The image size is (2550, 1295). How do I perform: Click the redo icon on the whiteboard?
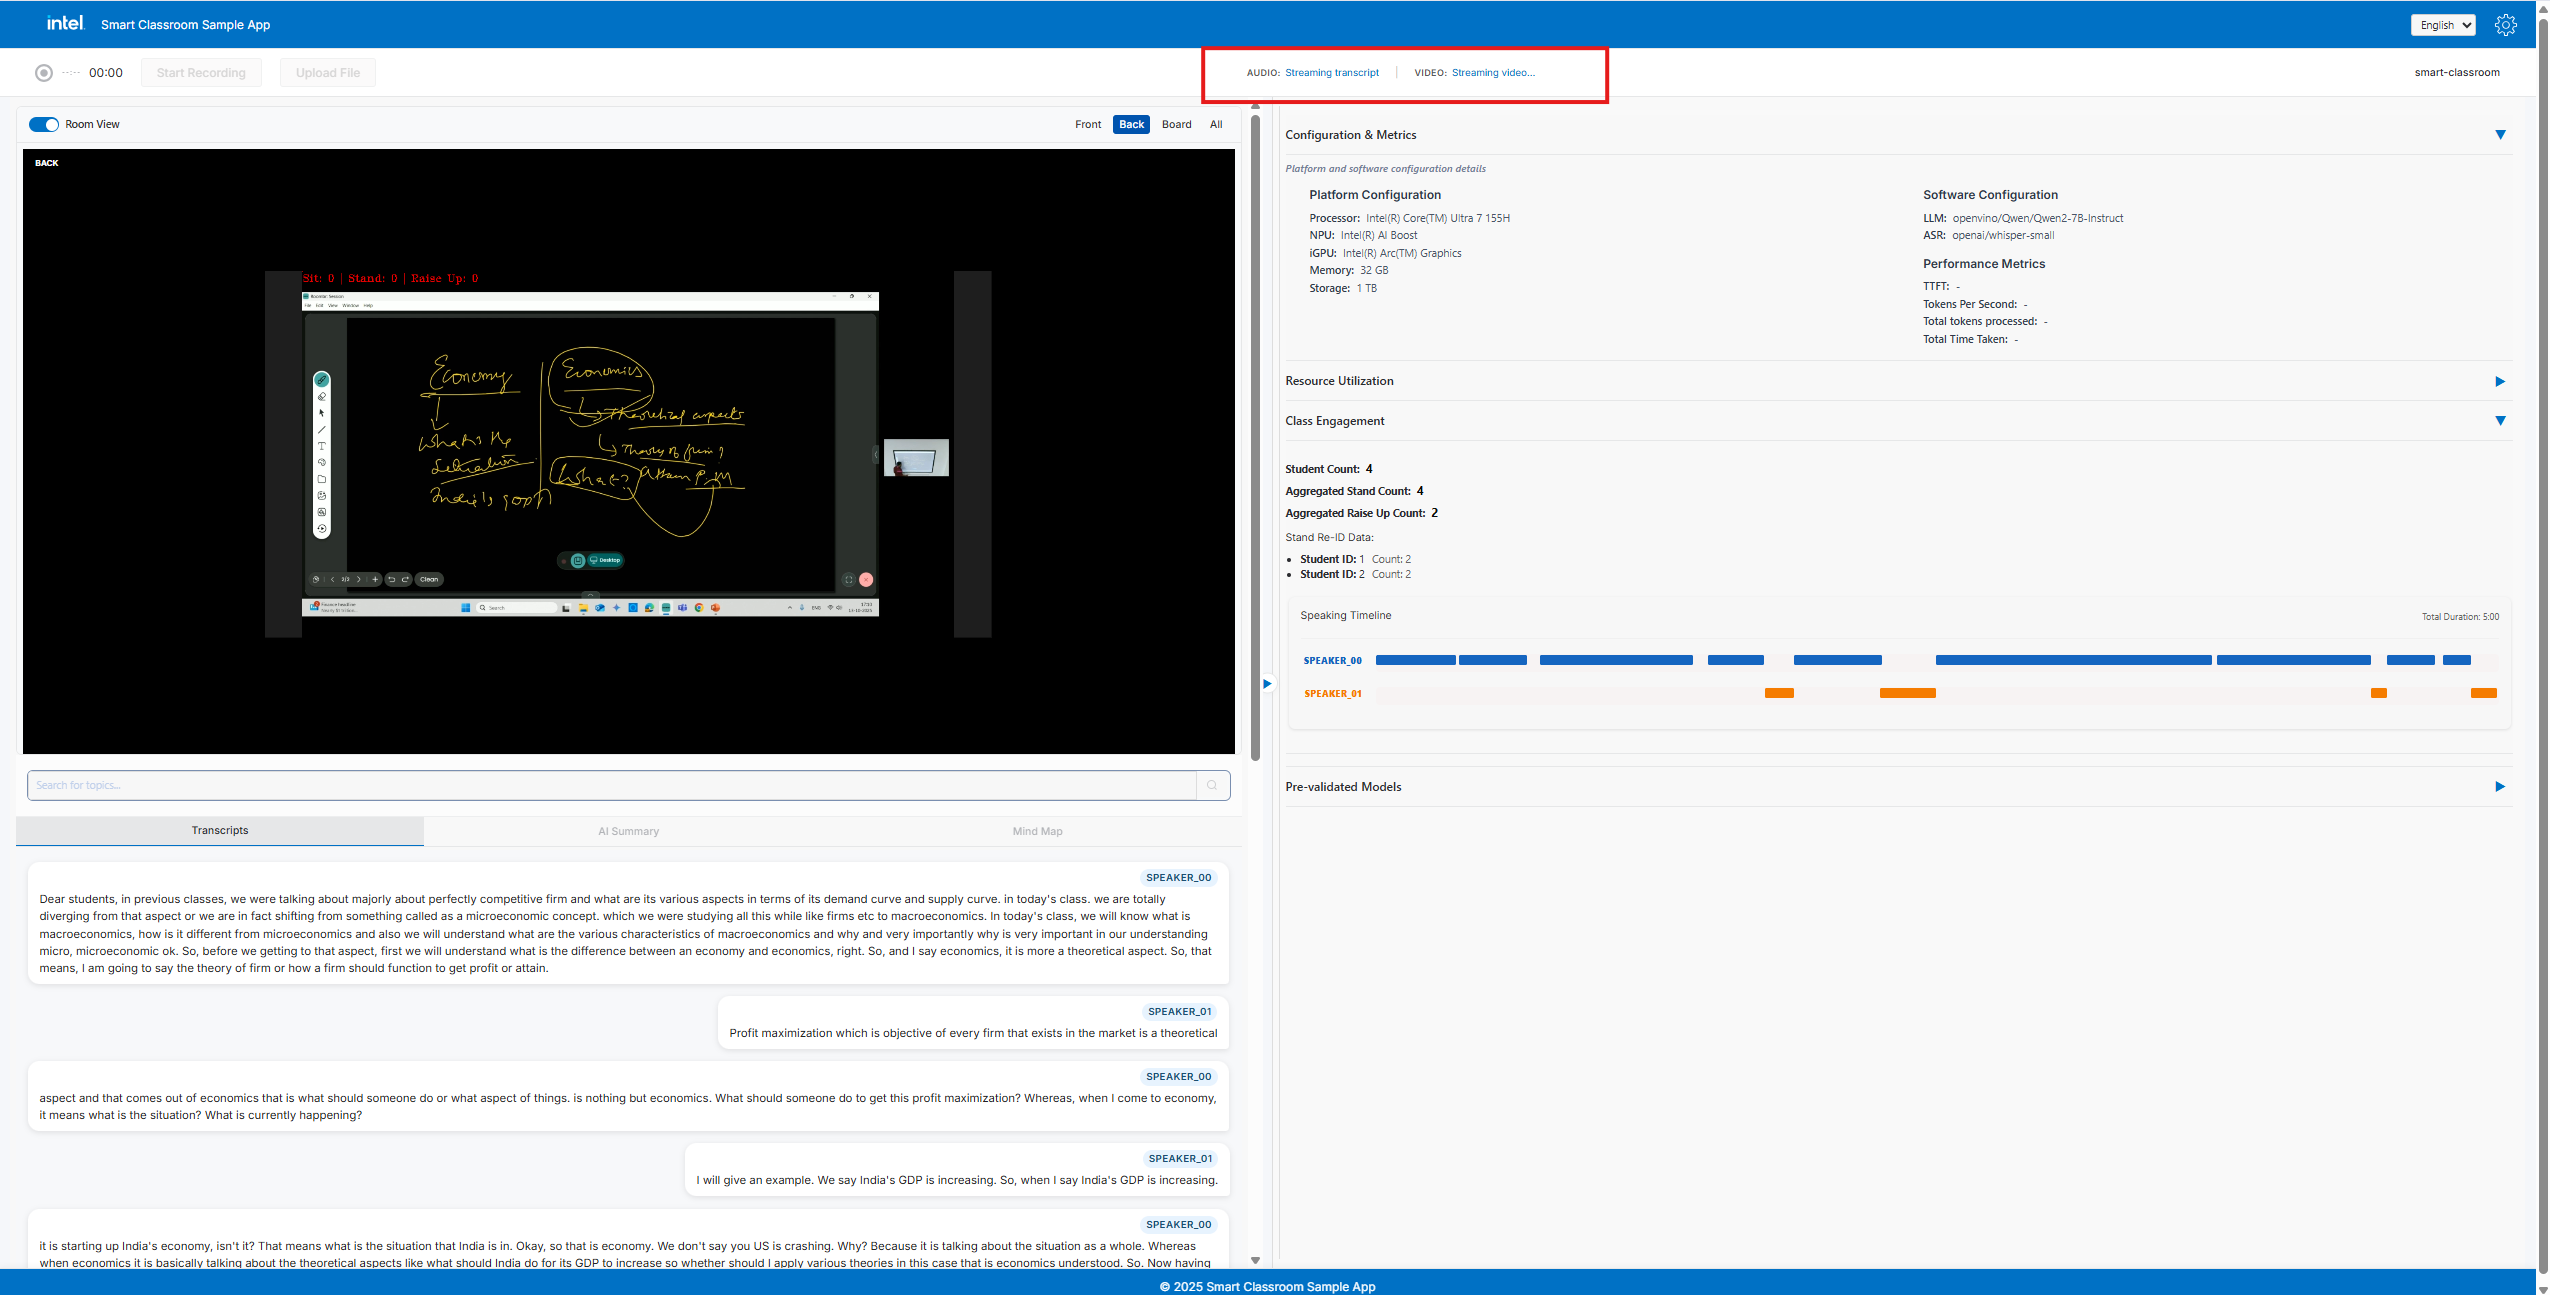tap(405, 580)
